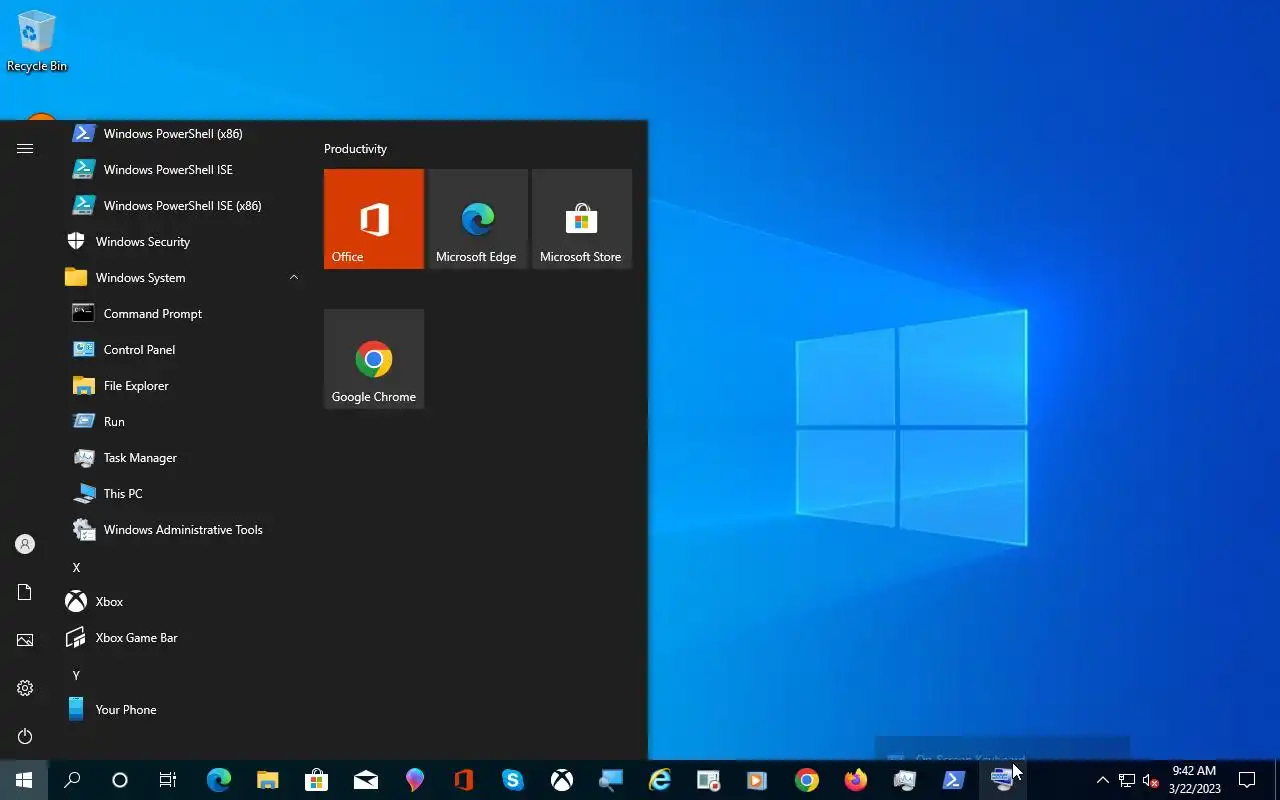Launch Google Chrome from the taskbar
Image resolution: width=1280 pixels, height=800 pixels.
click(807, 780)
